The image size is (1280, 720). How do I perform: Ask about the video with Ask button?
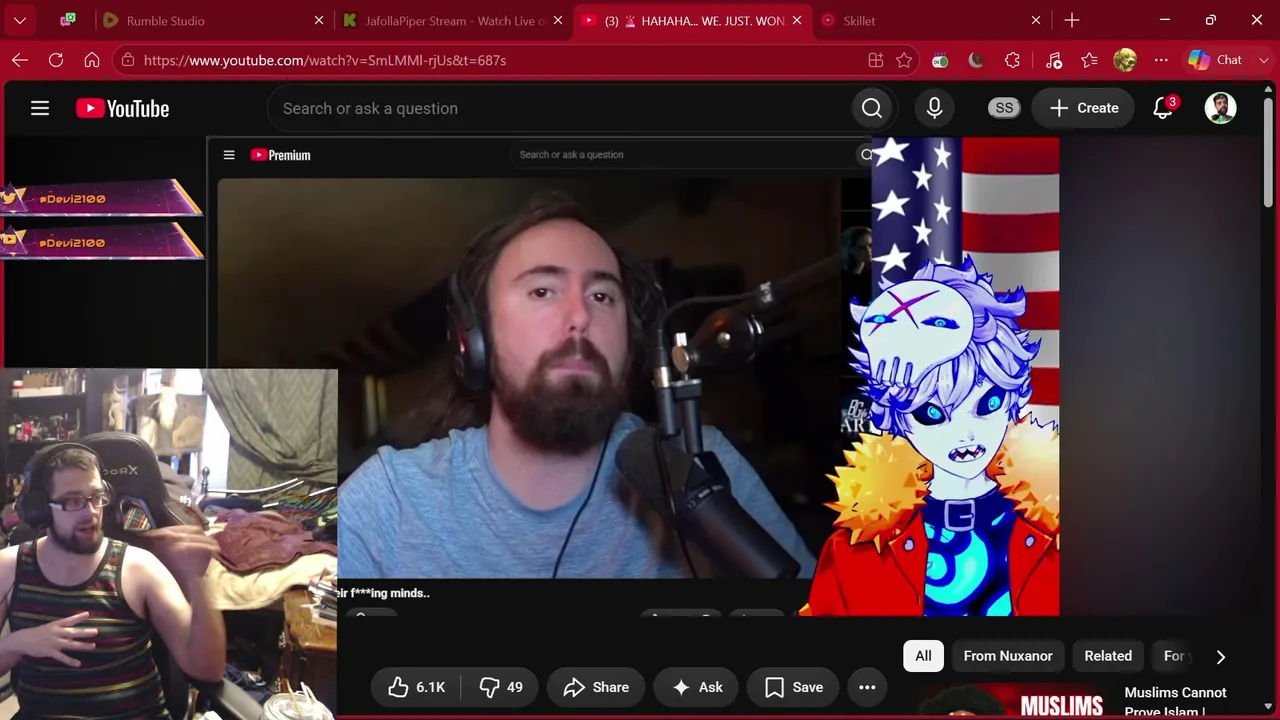(697, 687)
